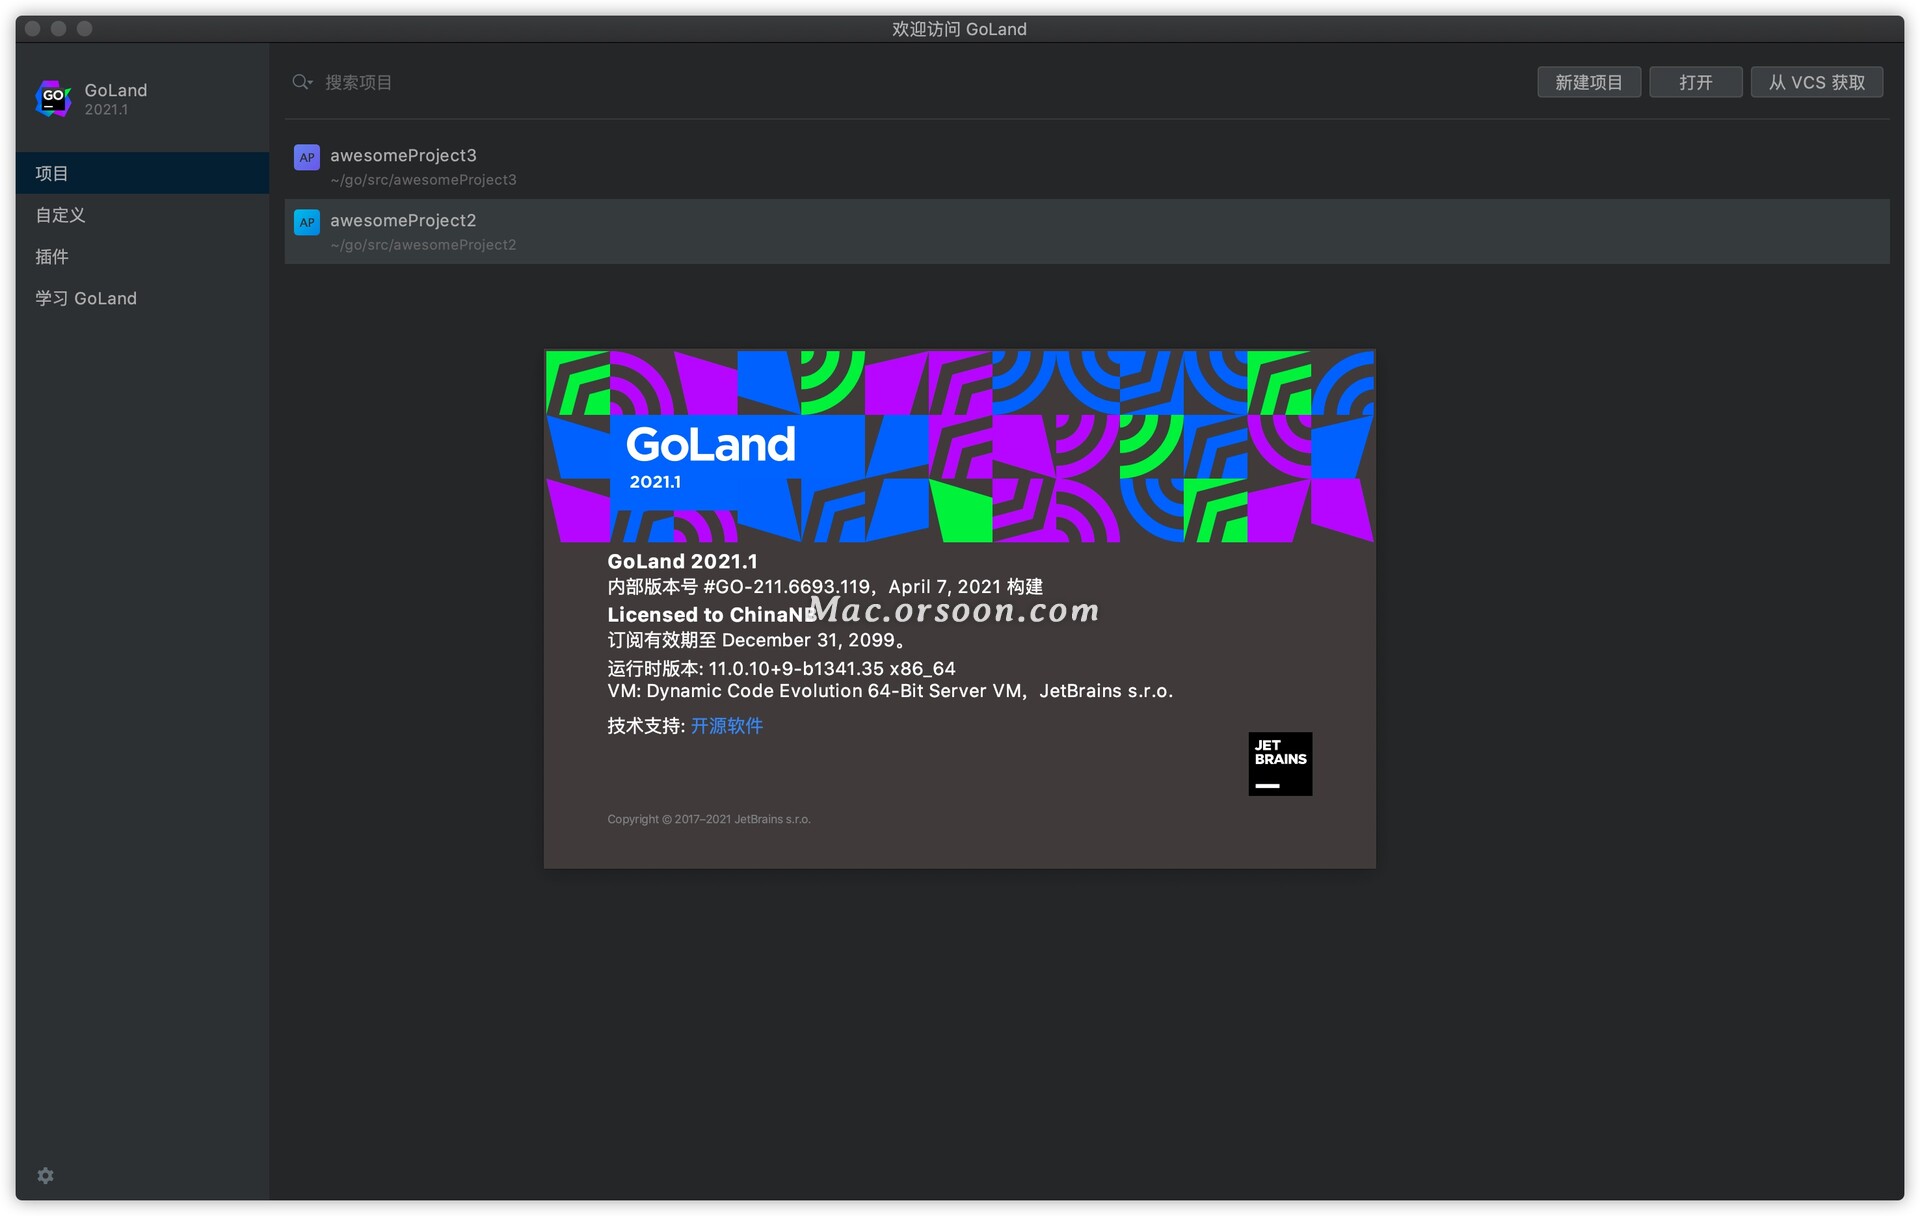Open the awesomeProject3 project entry

[1087, 166]
